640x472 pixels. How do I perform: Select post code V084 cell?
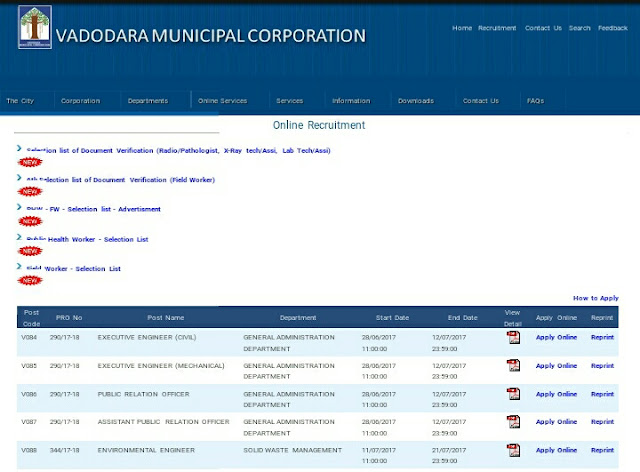coord(29,338)
